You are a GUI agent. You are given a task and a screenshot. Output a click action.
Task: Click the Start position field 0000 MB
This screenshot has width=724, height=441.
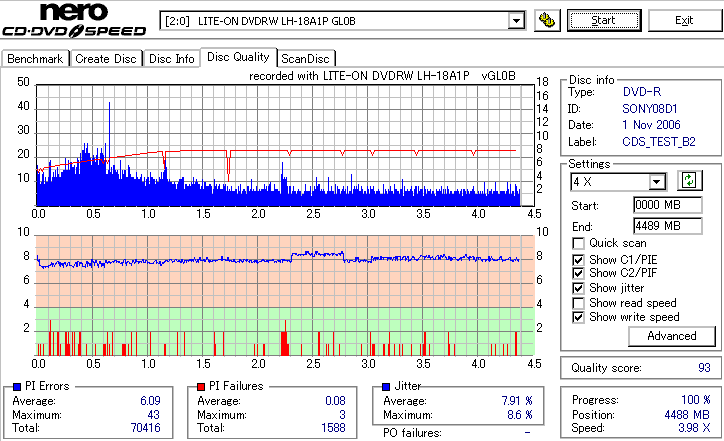pyautogui.click(x=668, y=205)
